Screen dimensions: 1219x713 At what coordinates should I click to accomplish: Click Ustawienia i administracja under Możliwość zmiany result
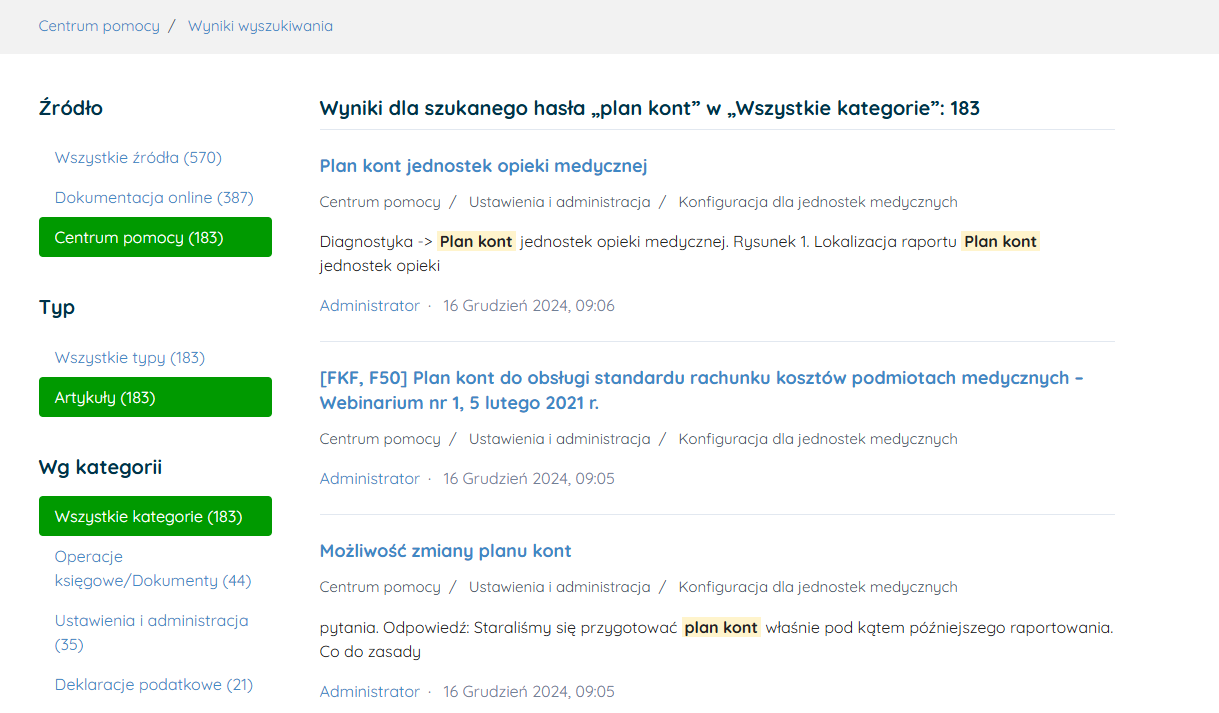point(559,586)
